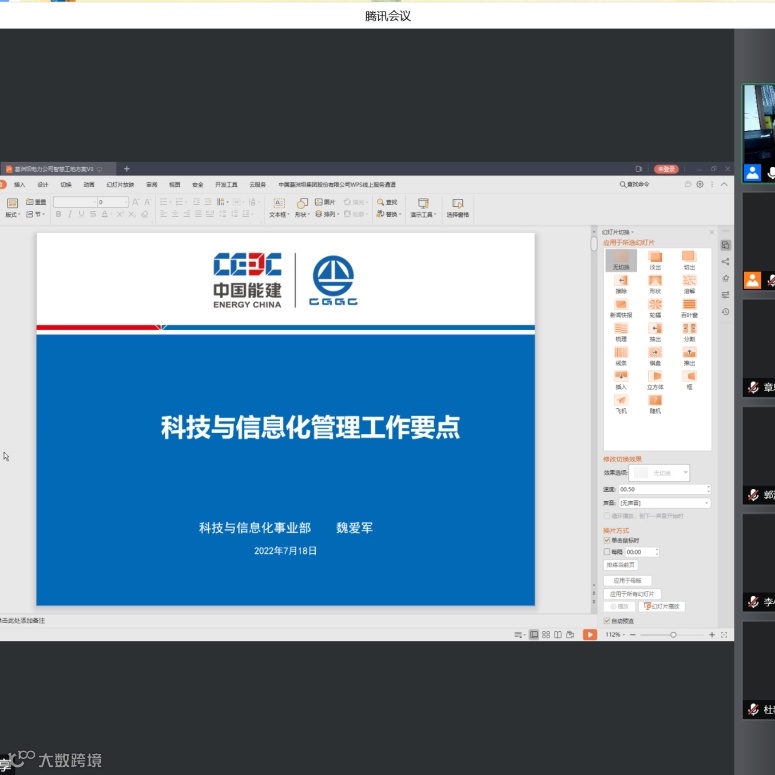Image resolution: width=775 pixels, height=775 pixels.
Task: Apply the 立方体 cube transition
Action: click(655, 380)
